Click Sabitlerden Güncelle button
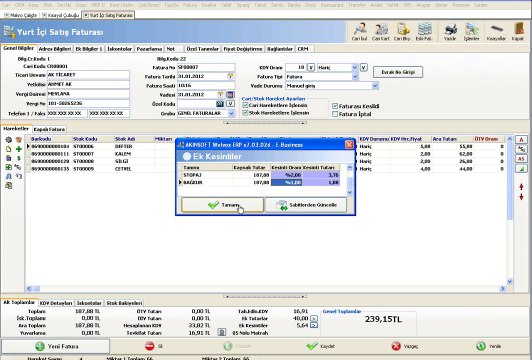This screenshot has height=360, width=532. tap(306, 205)
